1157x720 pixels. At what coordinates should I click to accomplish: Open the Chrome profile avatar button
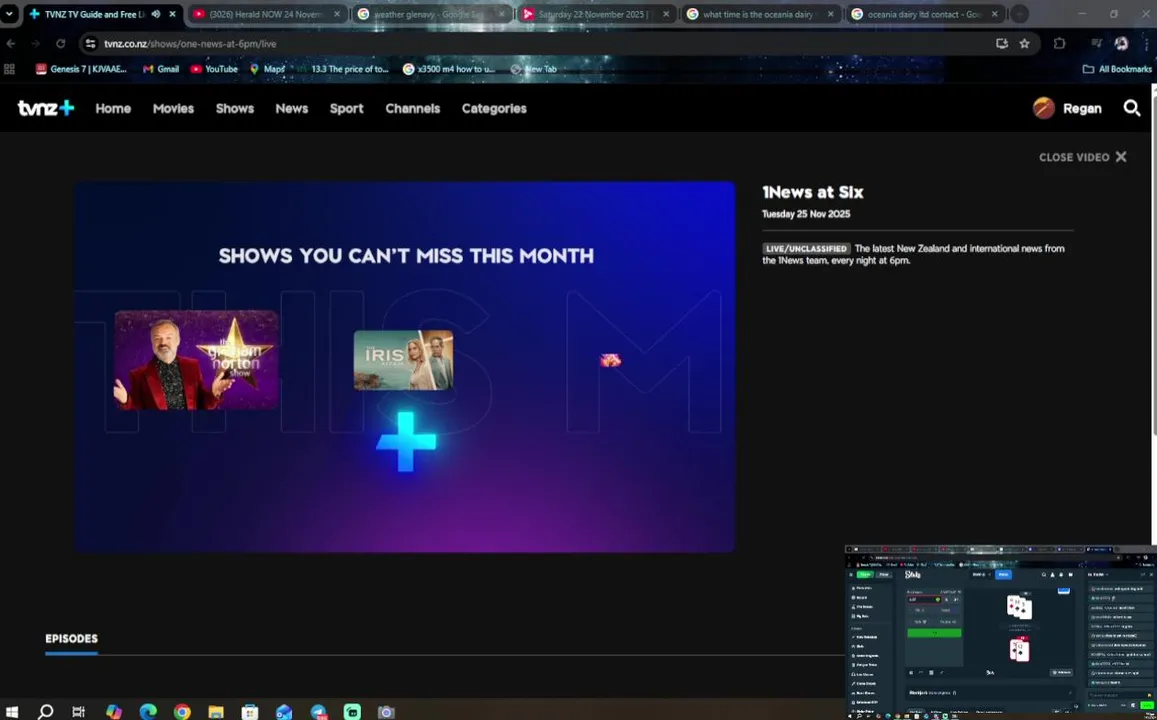(x=1121, y=44)
